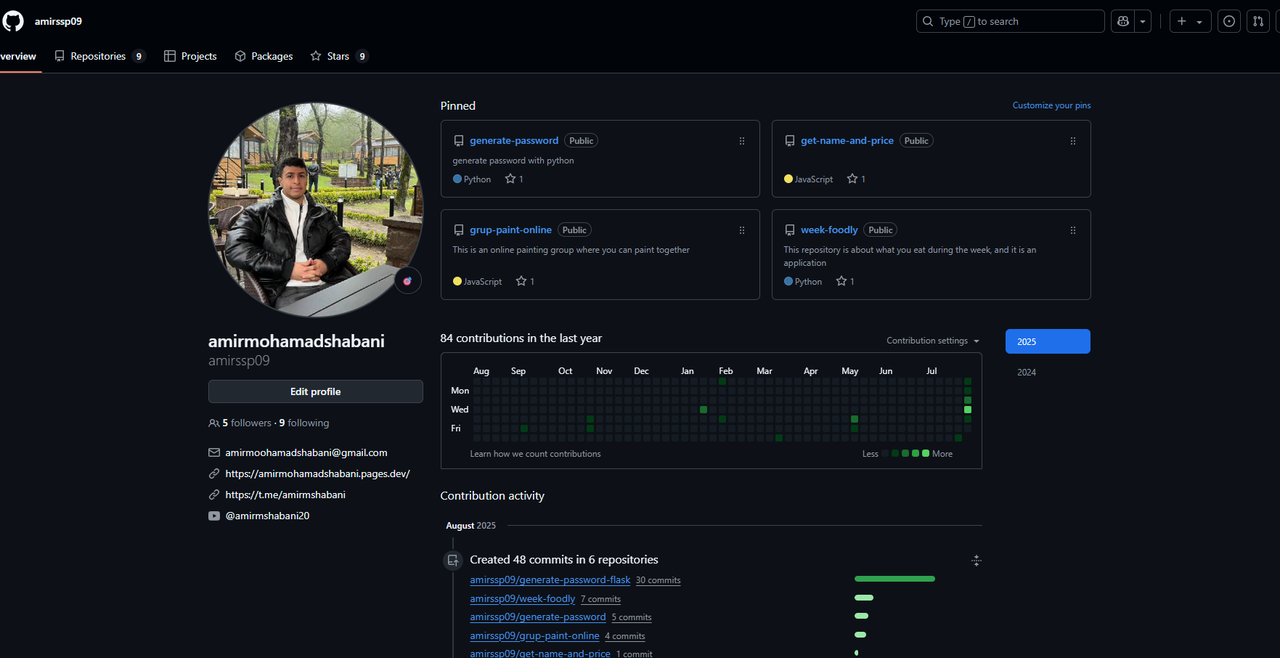Click star count on generate-password card
Image resolution: width=1280 pixels, height=658 pixels.
point(514,179)
